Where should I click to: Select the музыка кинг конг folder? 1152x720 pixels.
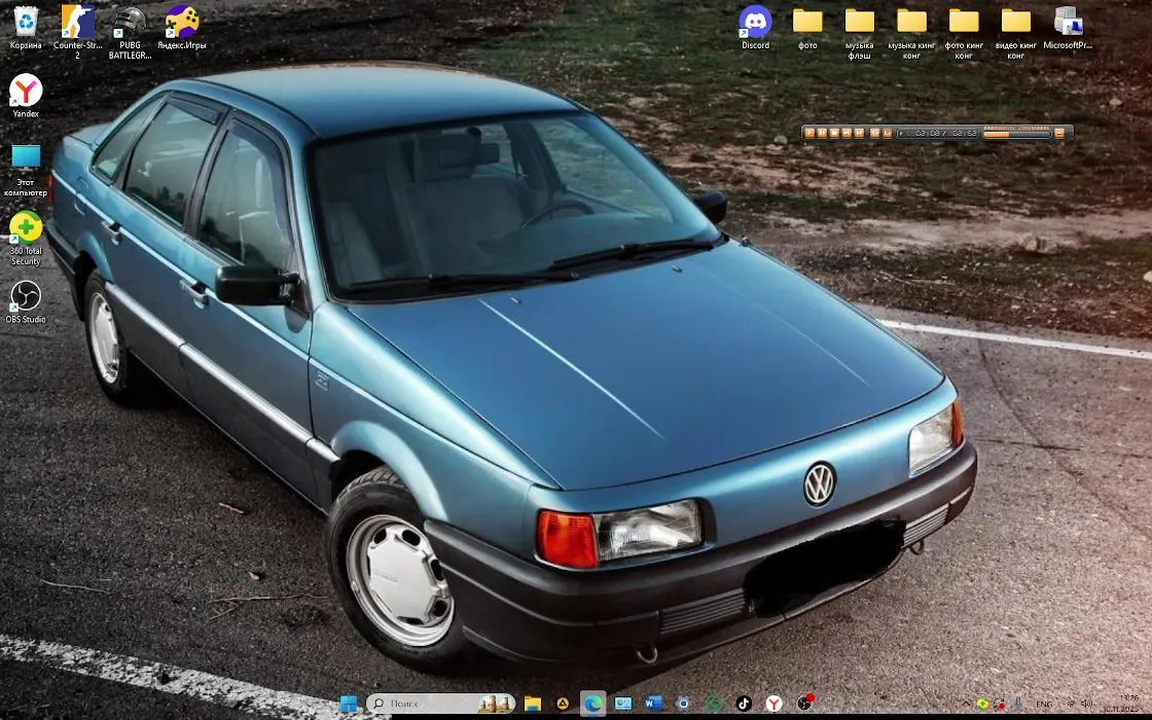912,32
